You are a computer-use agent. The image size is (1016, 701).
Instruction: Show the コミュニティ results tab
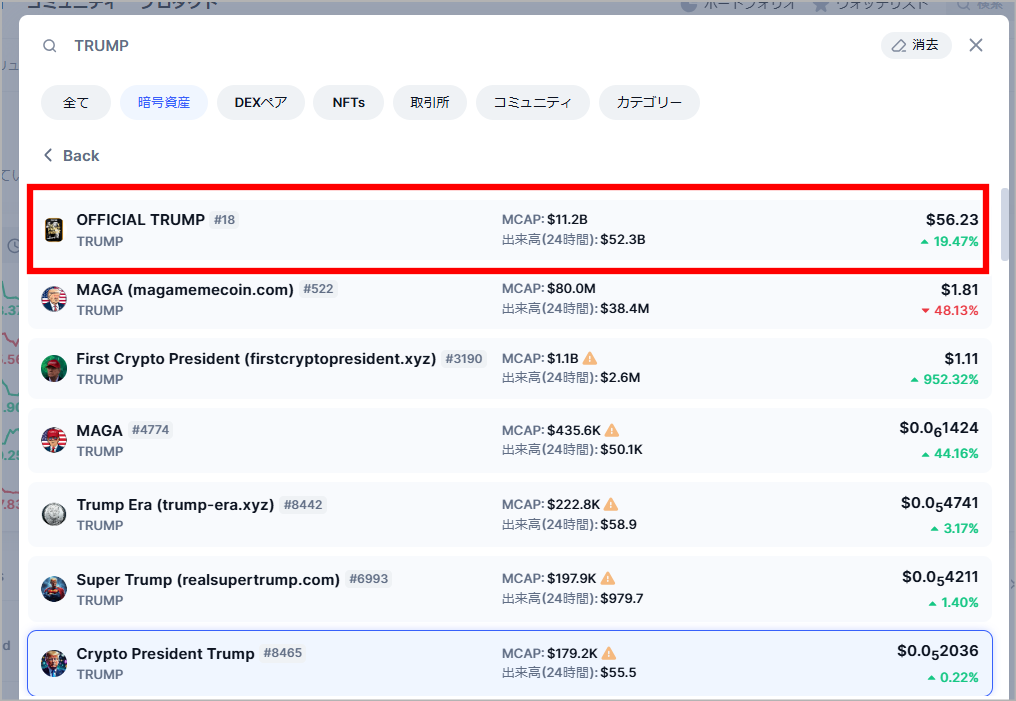pyautogui.click(x=533, y=102)
